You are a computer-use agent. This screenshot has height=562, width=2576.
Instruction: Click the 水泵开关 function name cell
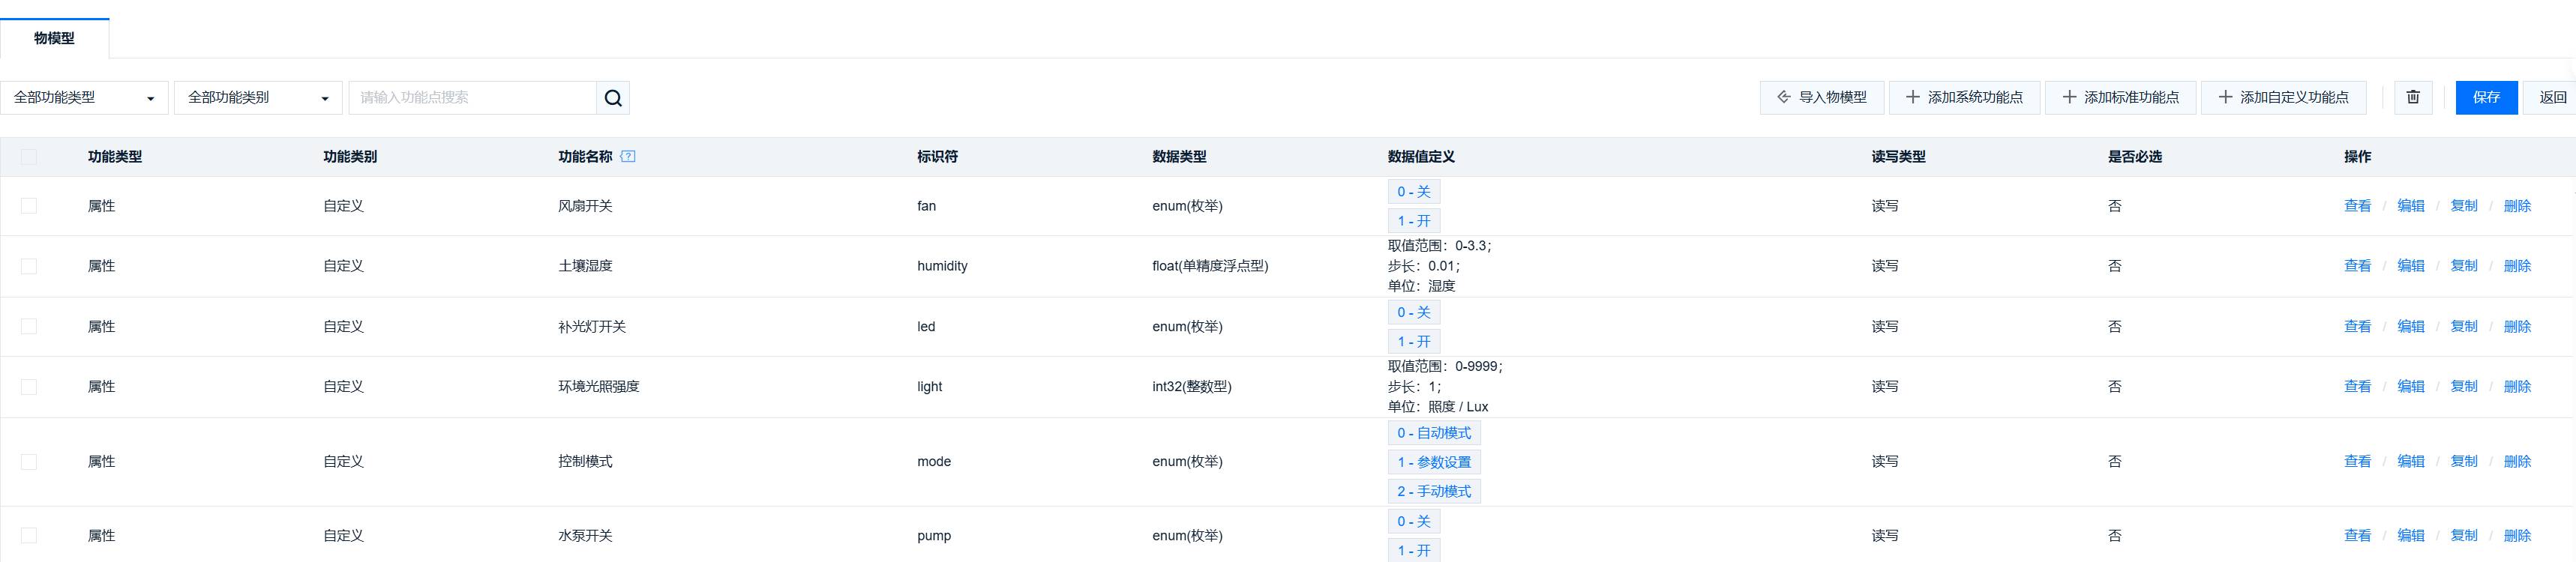point(585,536)
